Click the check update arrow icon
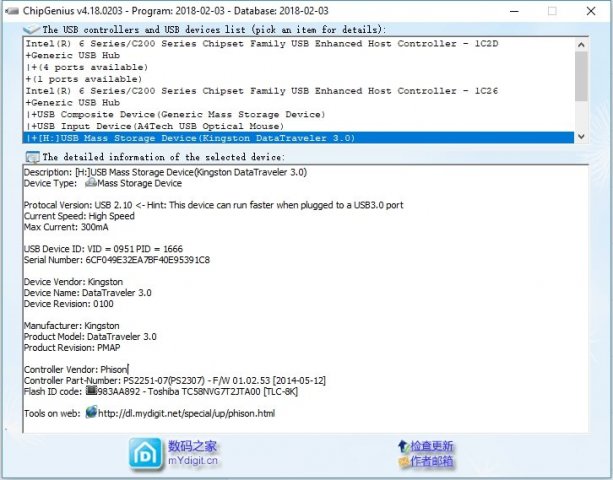Image resolution: width=613 pixels, height=480 pixels. [x=403, y=446]
